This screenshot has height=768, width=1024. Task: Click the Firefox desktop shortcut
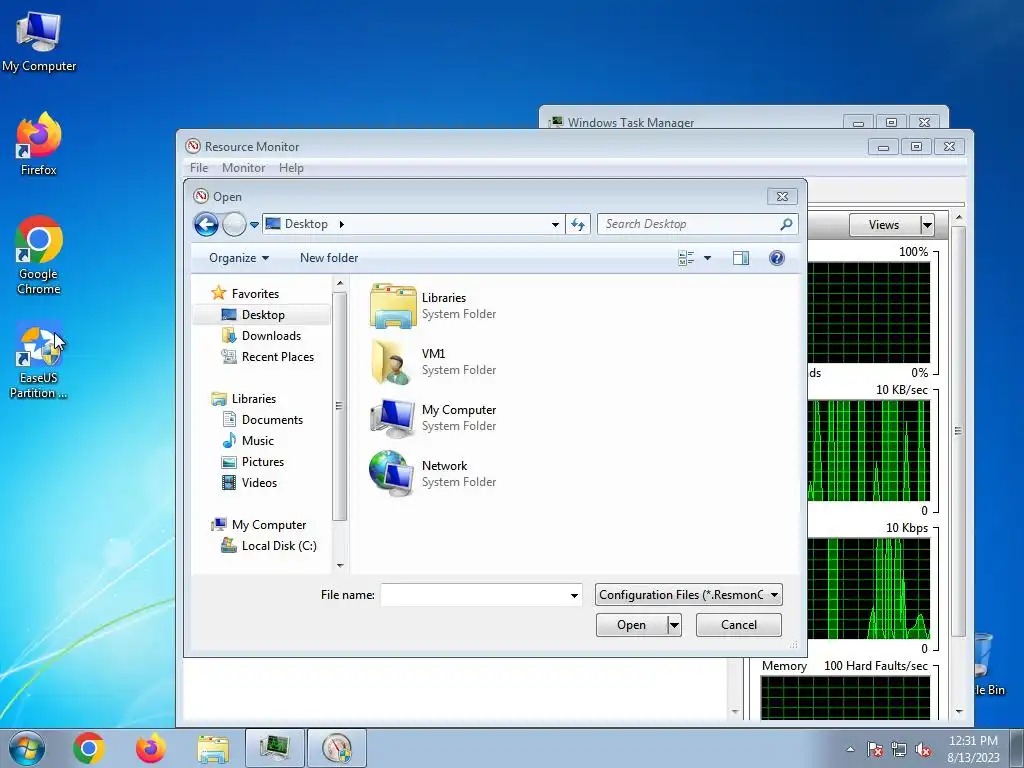pos(39,144)
